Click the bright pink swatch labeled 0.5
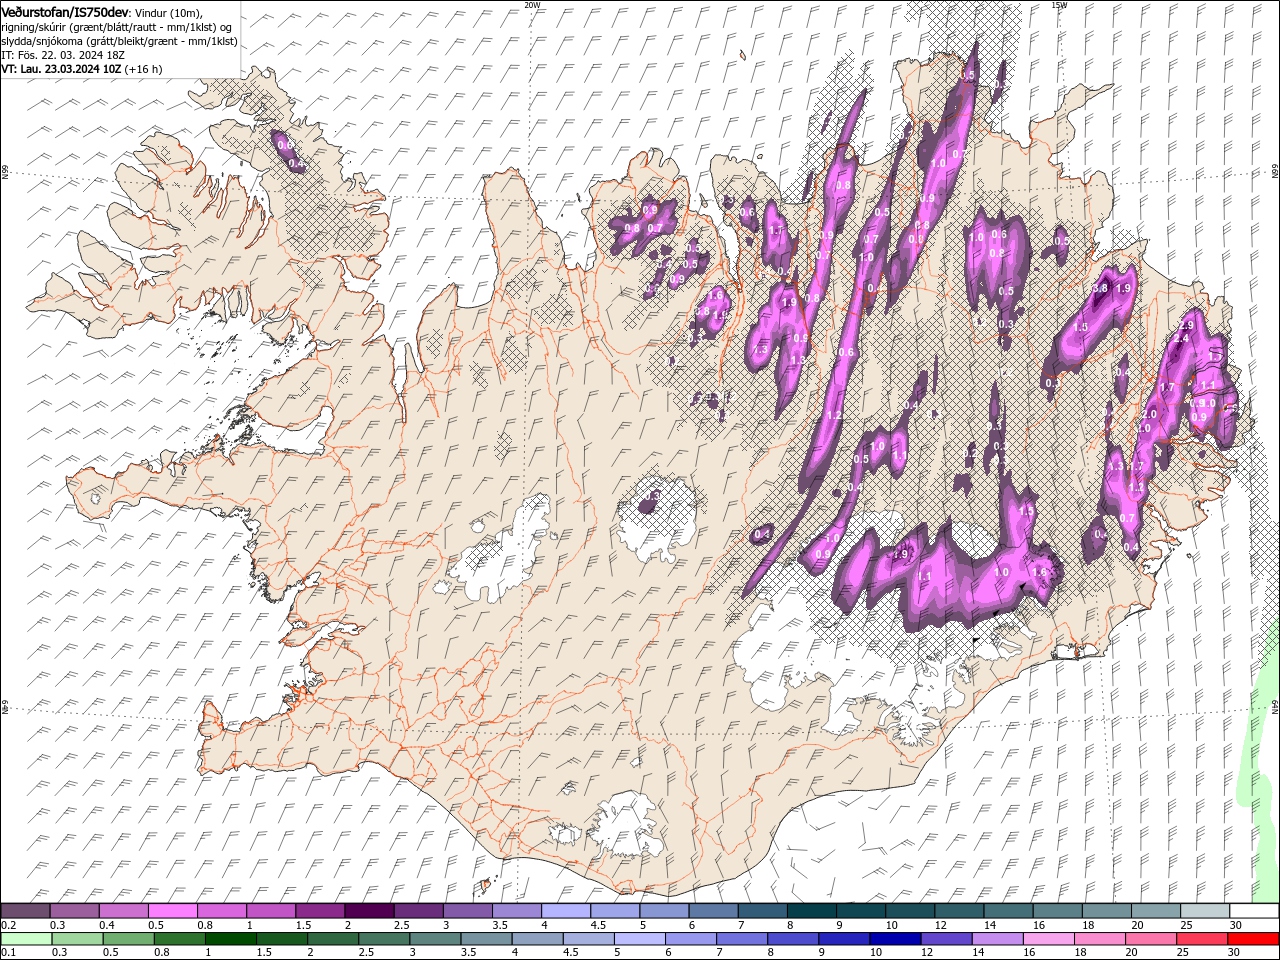The width and height of the screenshot is (1280, 960). click(x=172, y=911)
